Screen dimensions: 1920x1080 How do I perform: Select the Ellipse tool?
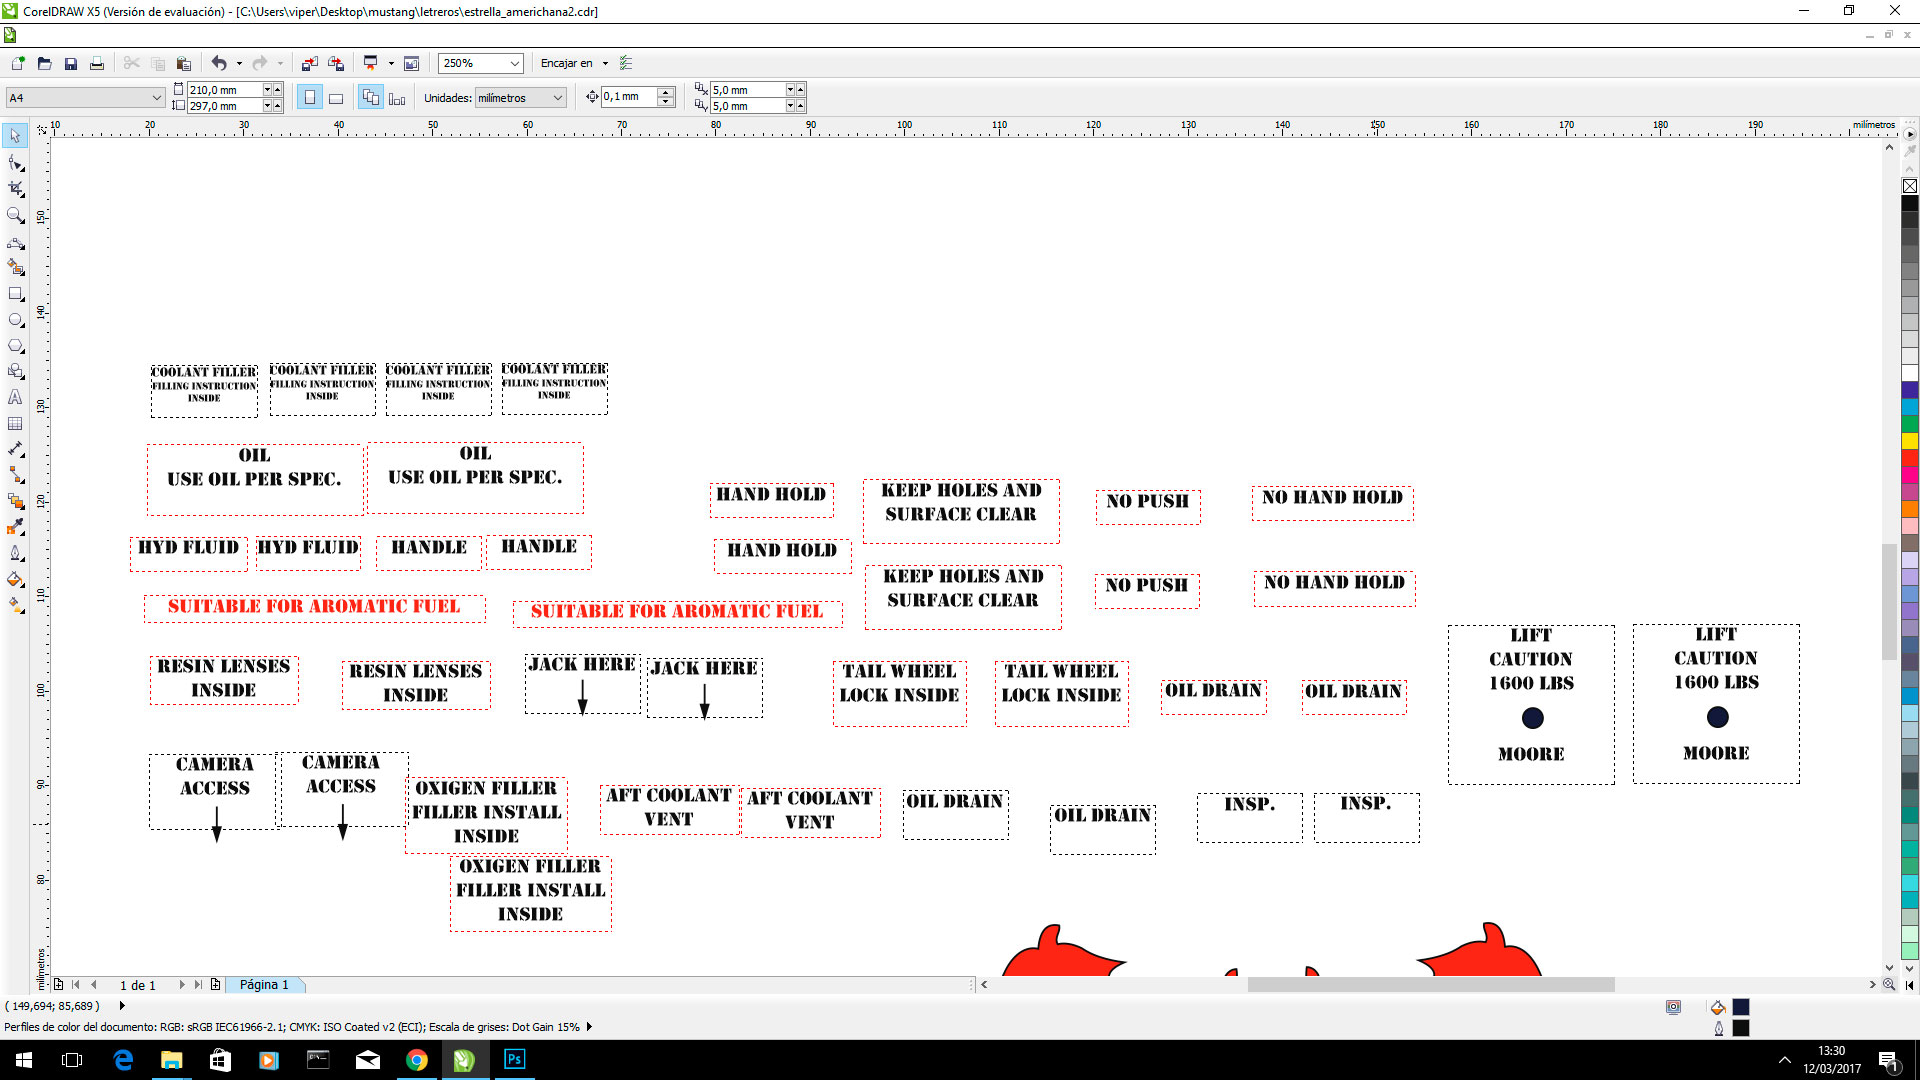pyautogui.click(x=15, y=320)
